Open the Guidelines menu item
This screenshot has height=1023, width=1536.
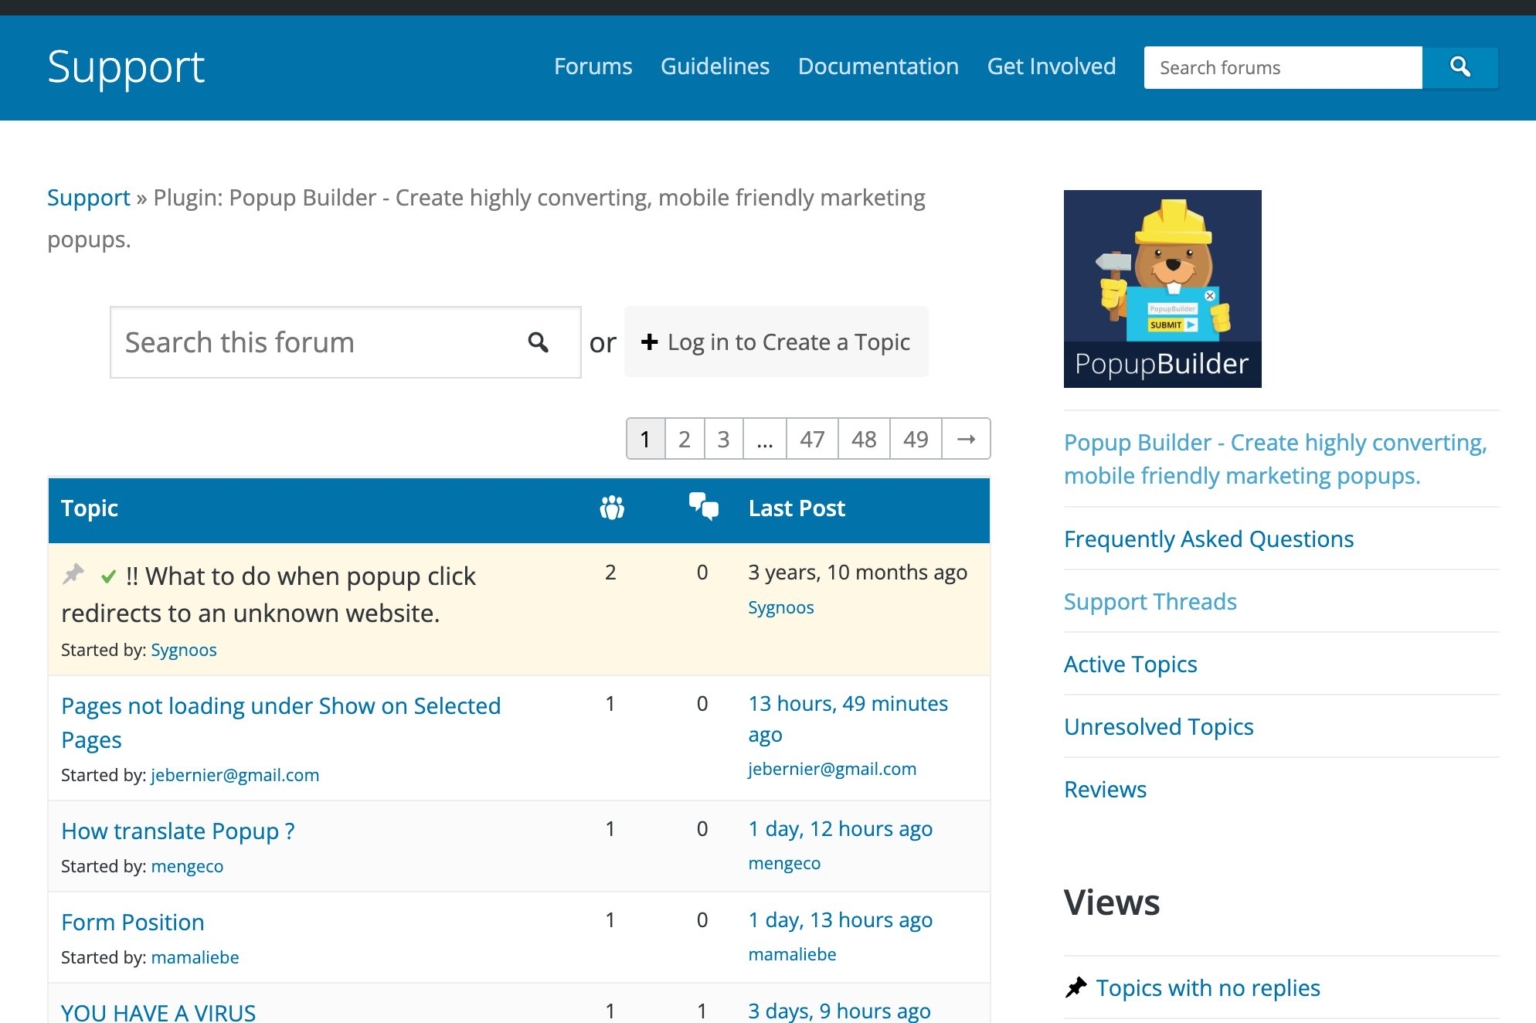pos(715,67)
